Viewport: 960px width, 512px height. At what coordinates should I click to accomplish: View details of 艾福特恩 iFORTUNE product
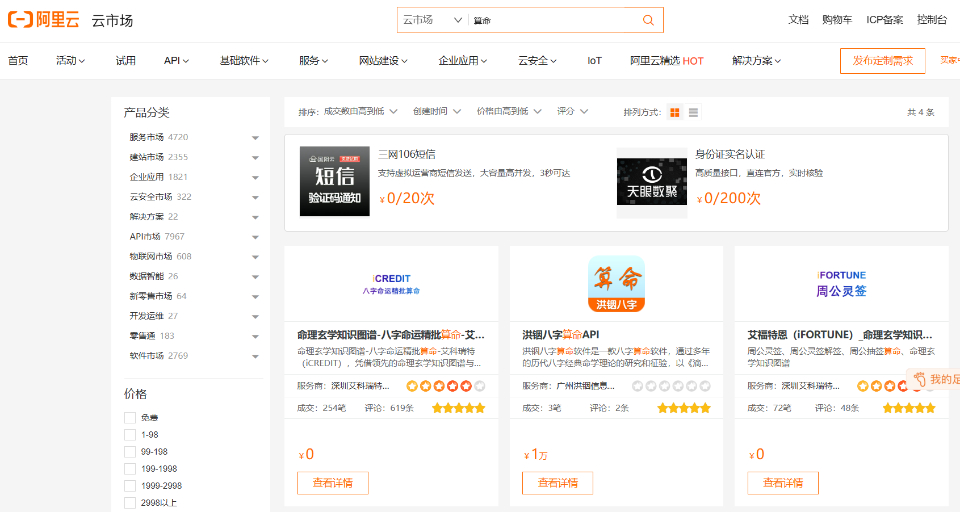[783, 483]
